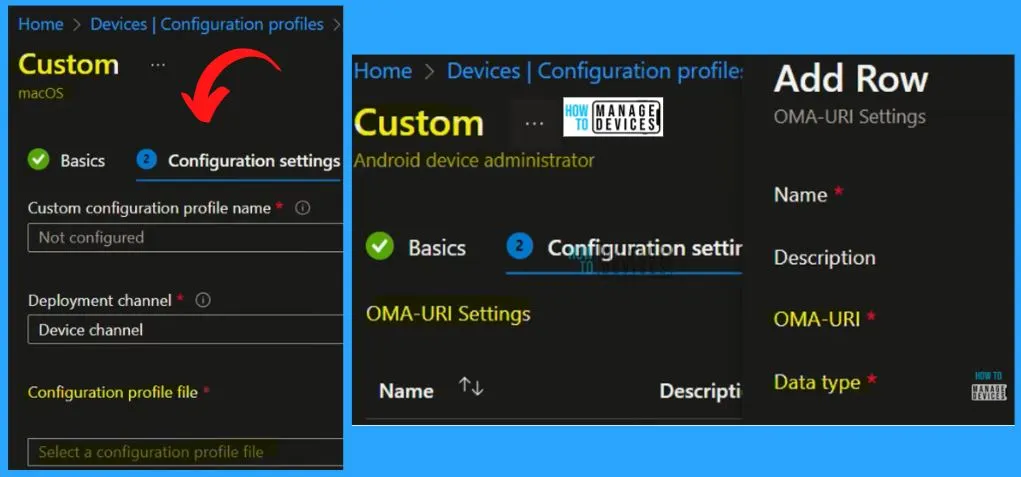
Task: Open Home breadcrumb in Android Custom panel
Action: coord(383,71)
